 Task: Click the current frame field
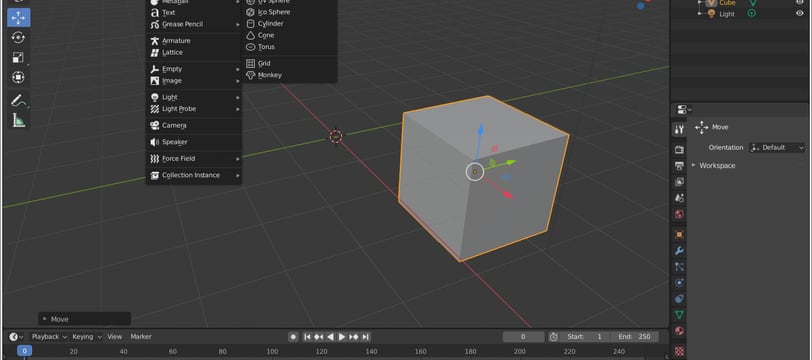tap(523, 337)
